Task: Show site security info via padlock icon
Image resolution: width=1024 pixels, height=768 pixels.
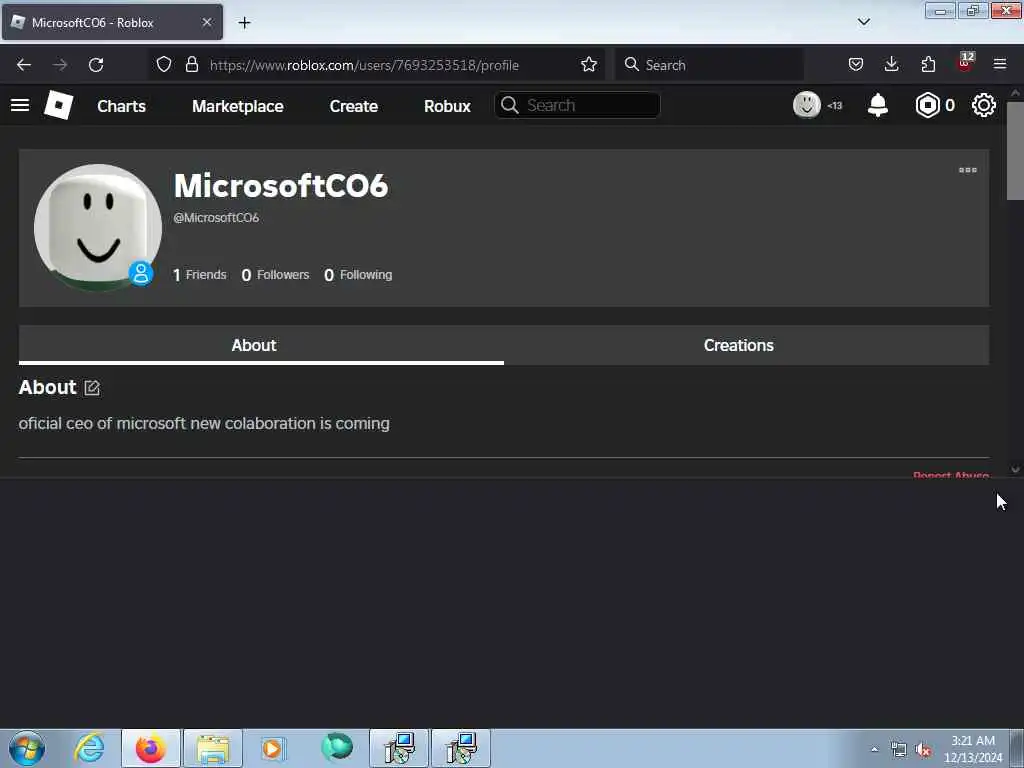Action: point(191,65)
